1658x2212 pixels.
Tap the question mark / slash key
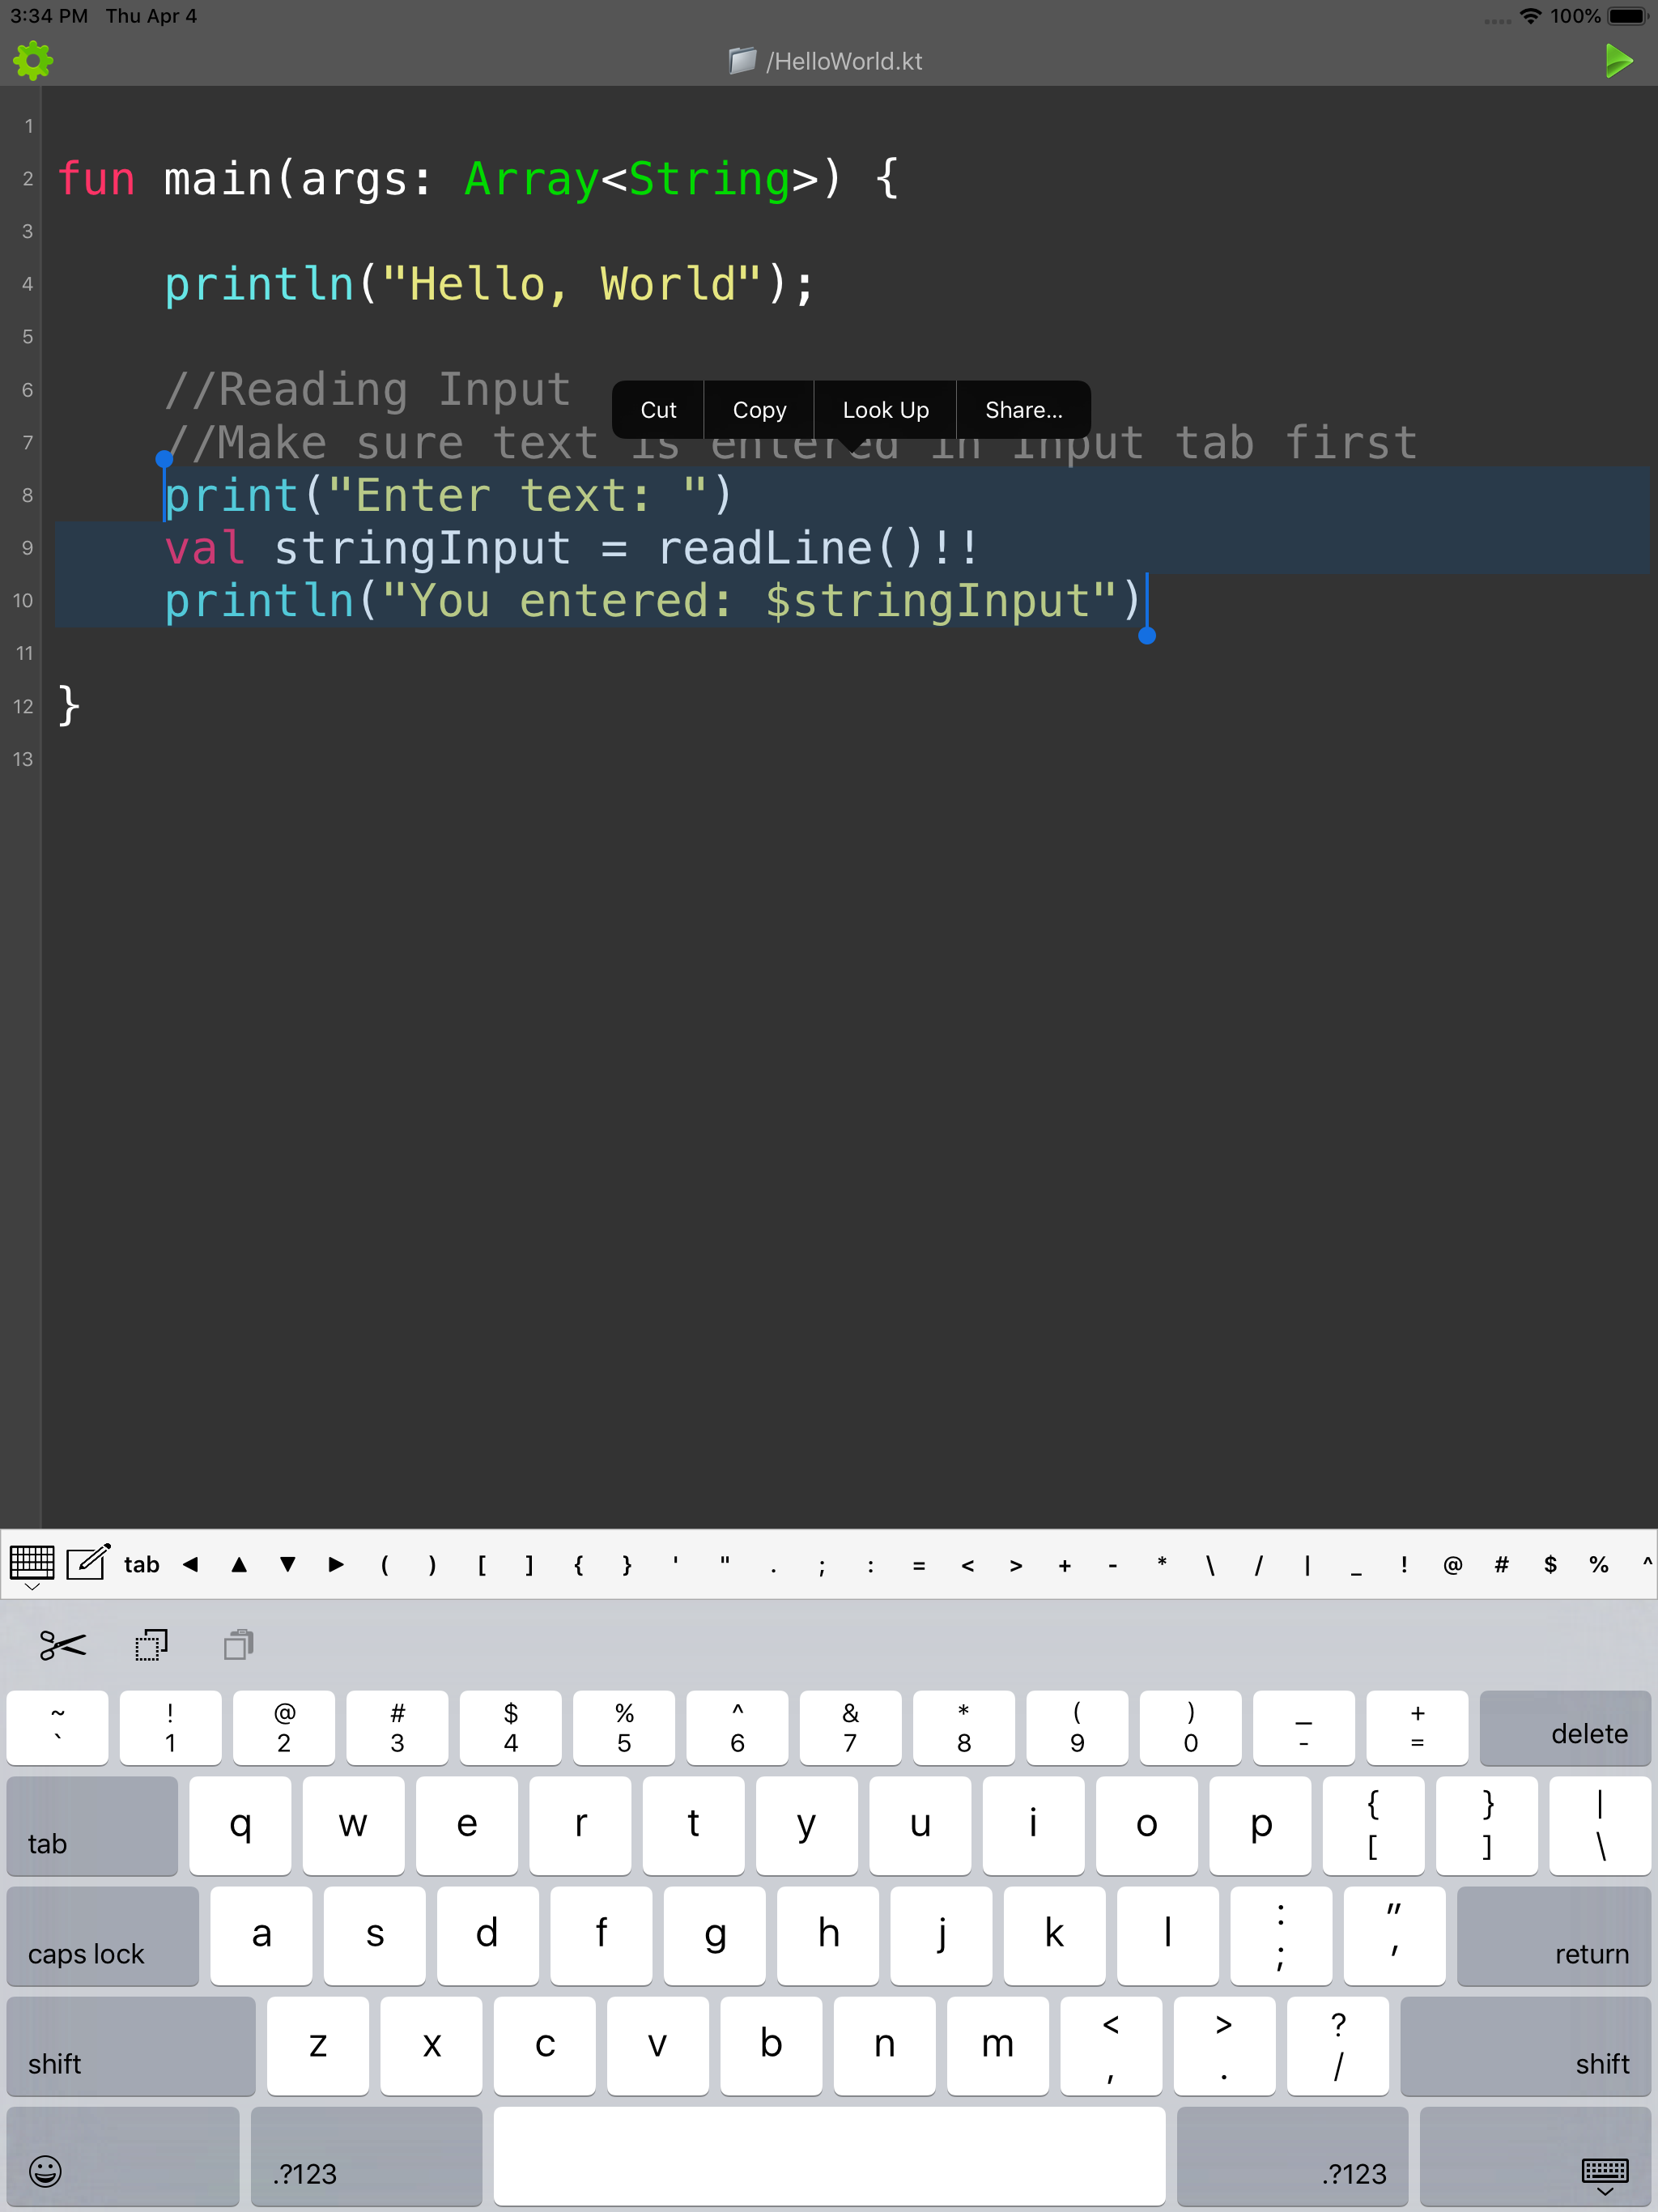tap(1338, 2046)
